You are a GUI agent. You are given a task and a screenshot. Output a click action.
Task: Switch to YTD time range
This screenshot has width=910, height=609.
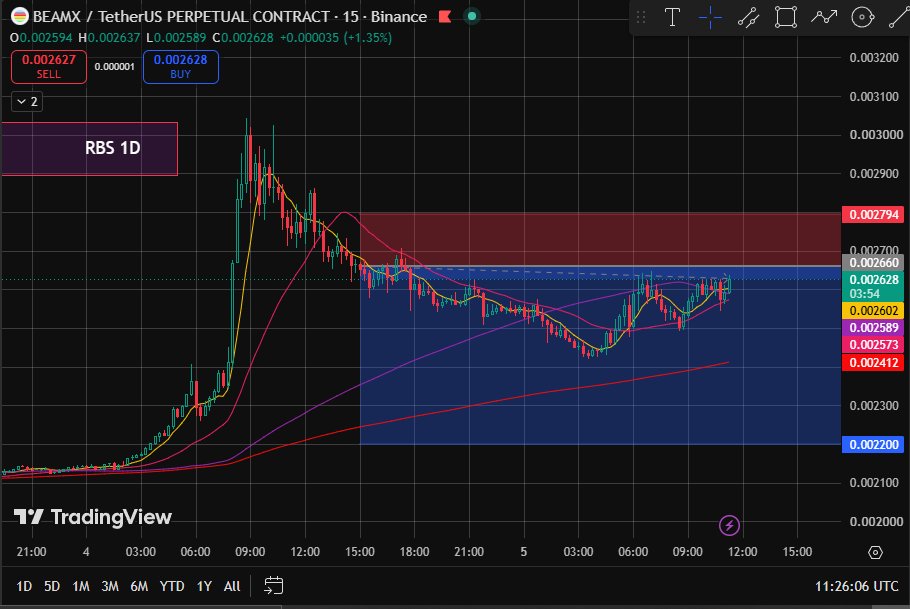[x=172, y=586]
